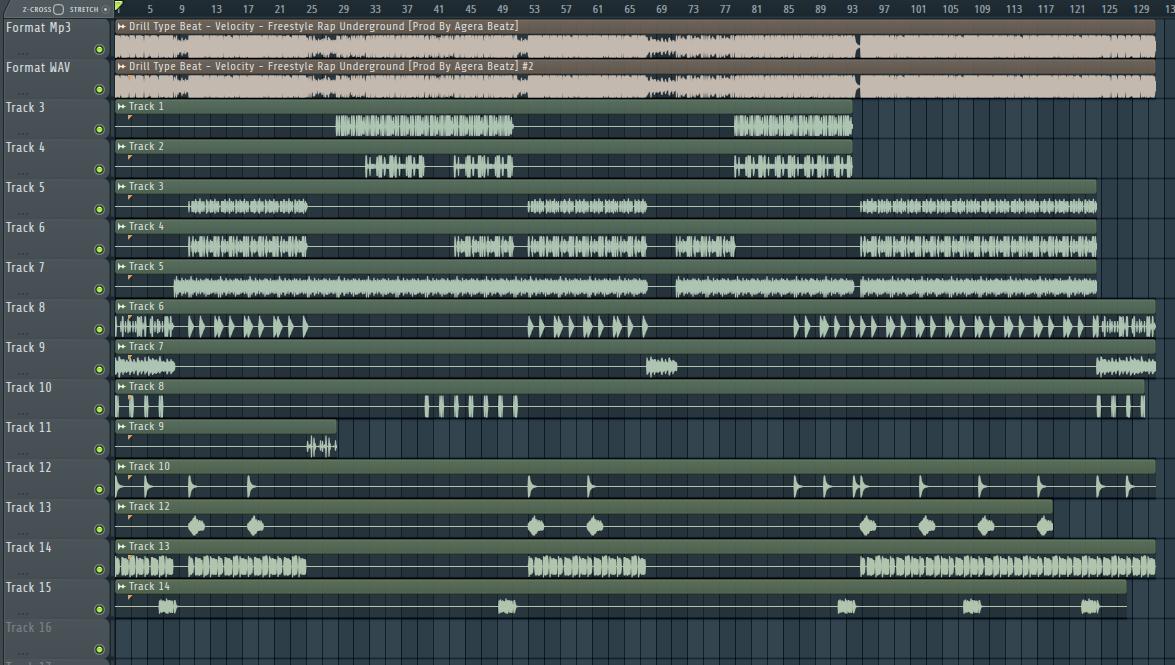The image size is (1175, 665).
Task: Jump to bar 129 on the ruler
Action: pyautogui.click(x=1141, y=9)
